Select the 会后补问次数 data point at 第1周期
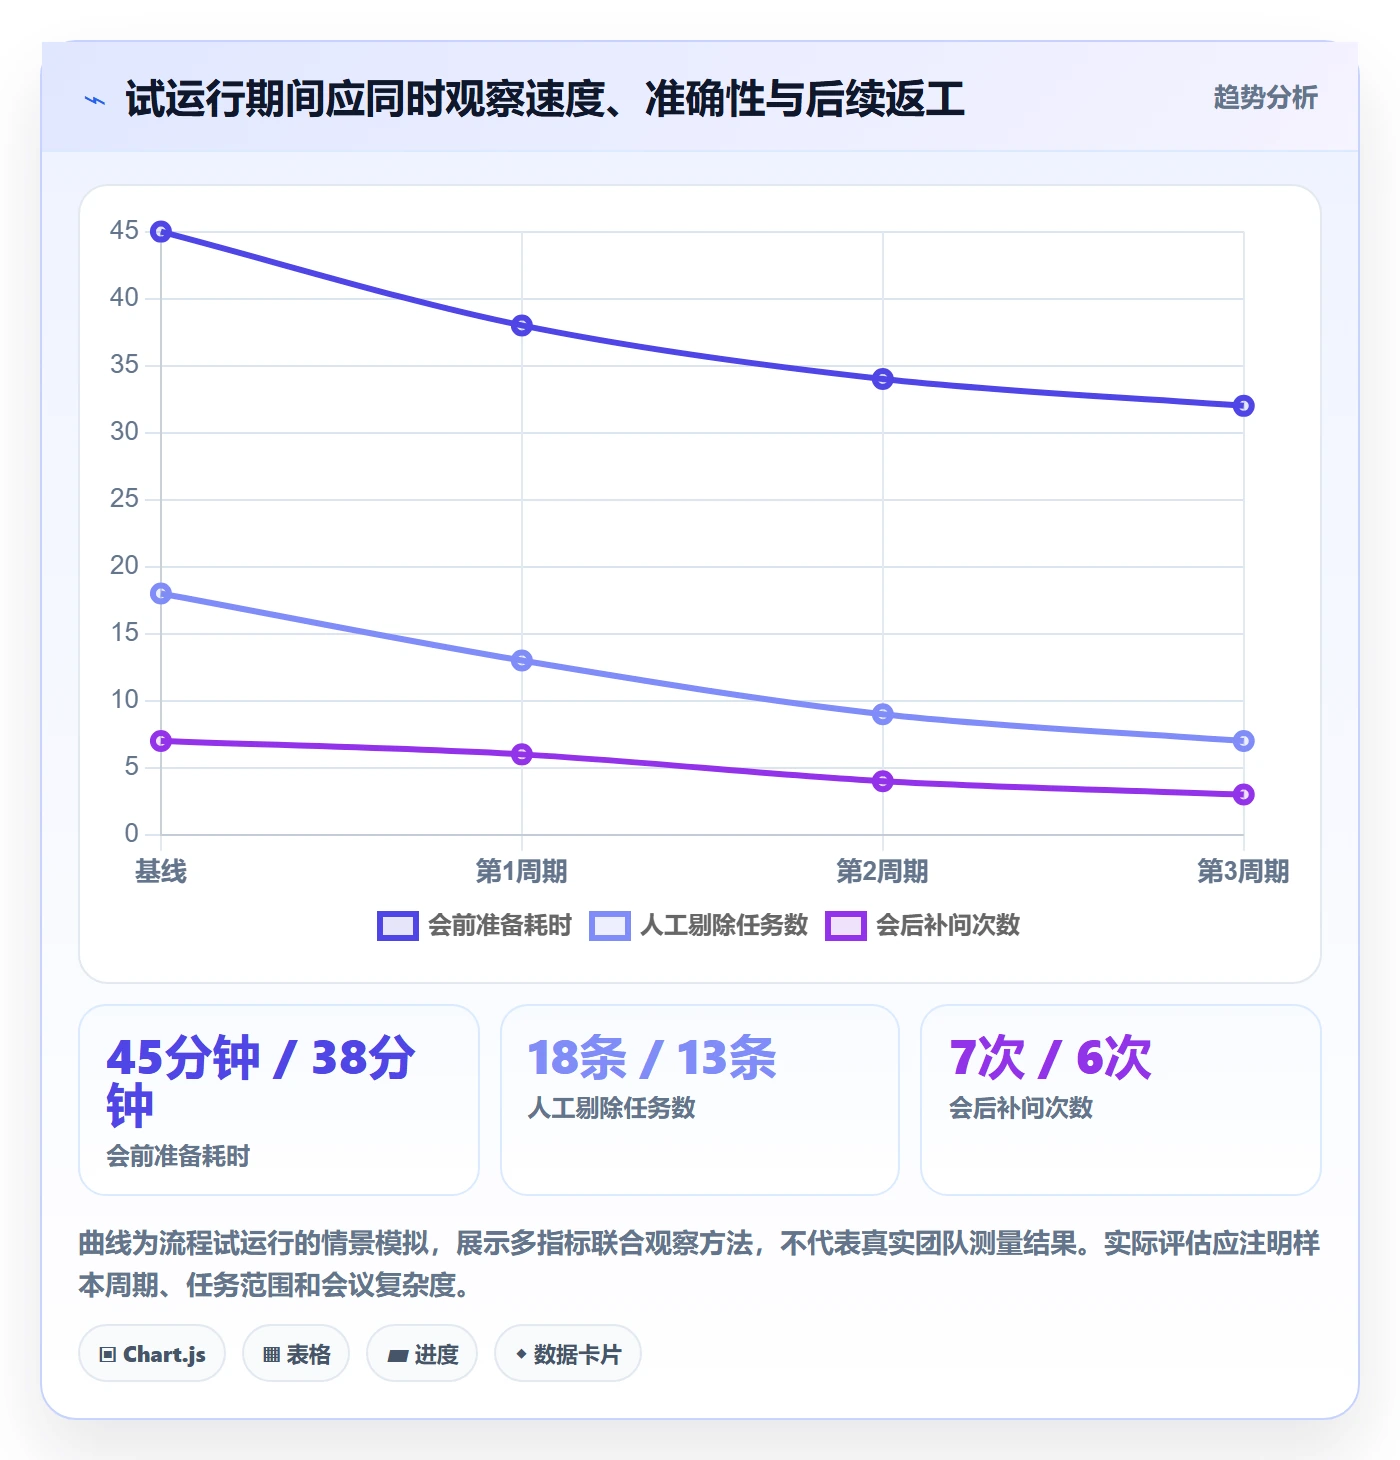The height and width of the screenshot is (1460, 1400). coord(522,754)
